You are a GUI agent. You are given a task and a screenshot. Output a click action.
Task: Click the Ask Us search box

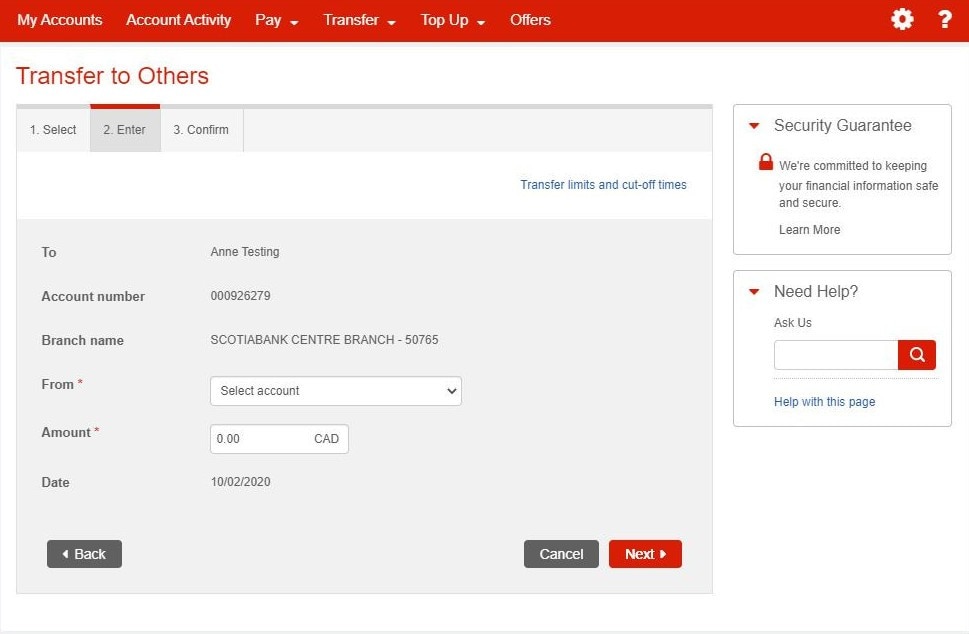(835, 354)
